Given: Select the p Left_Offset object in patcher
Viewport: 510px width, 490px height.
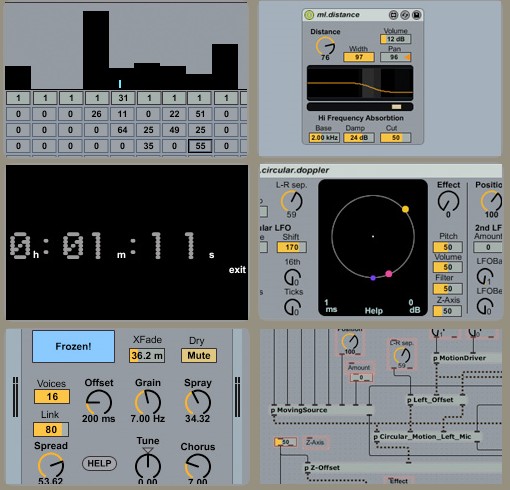Looking at the screenshot, I should coord(436,400).
